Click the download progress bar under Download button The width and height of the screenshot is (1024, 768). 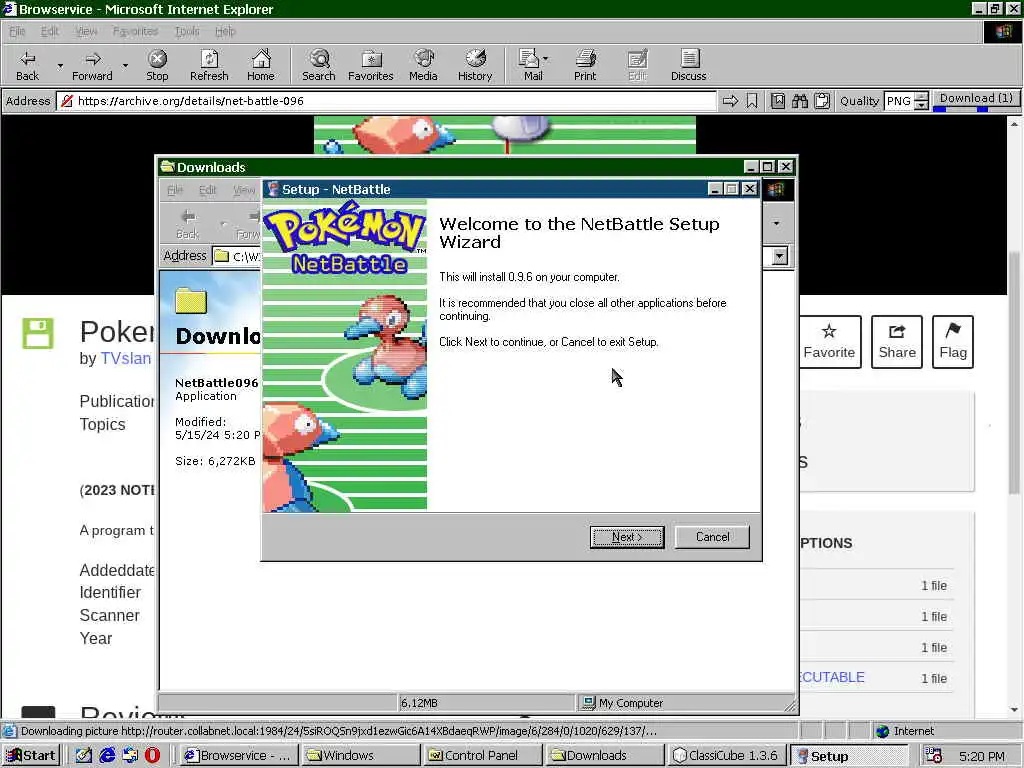point(976,110)
